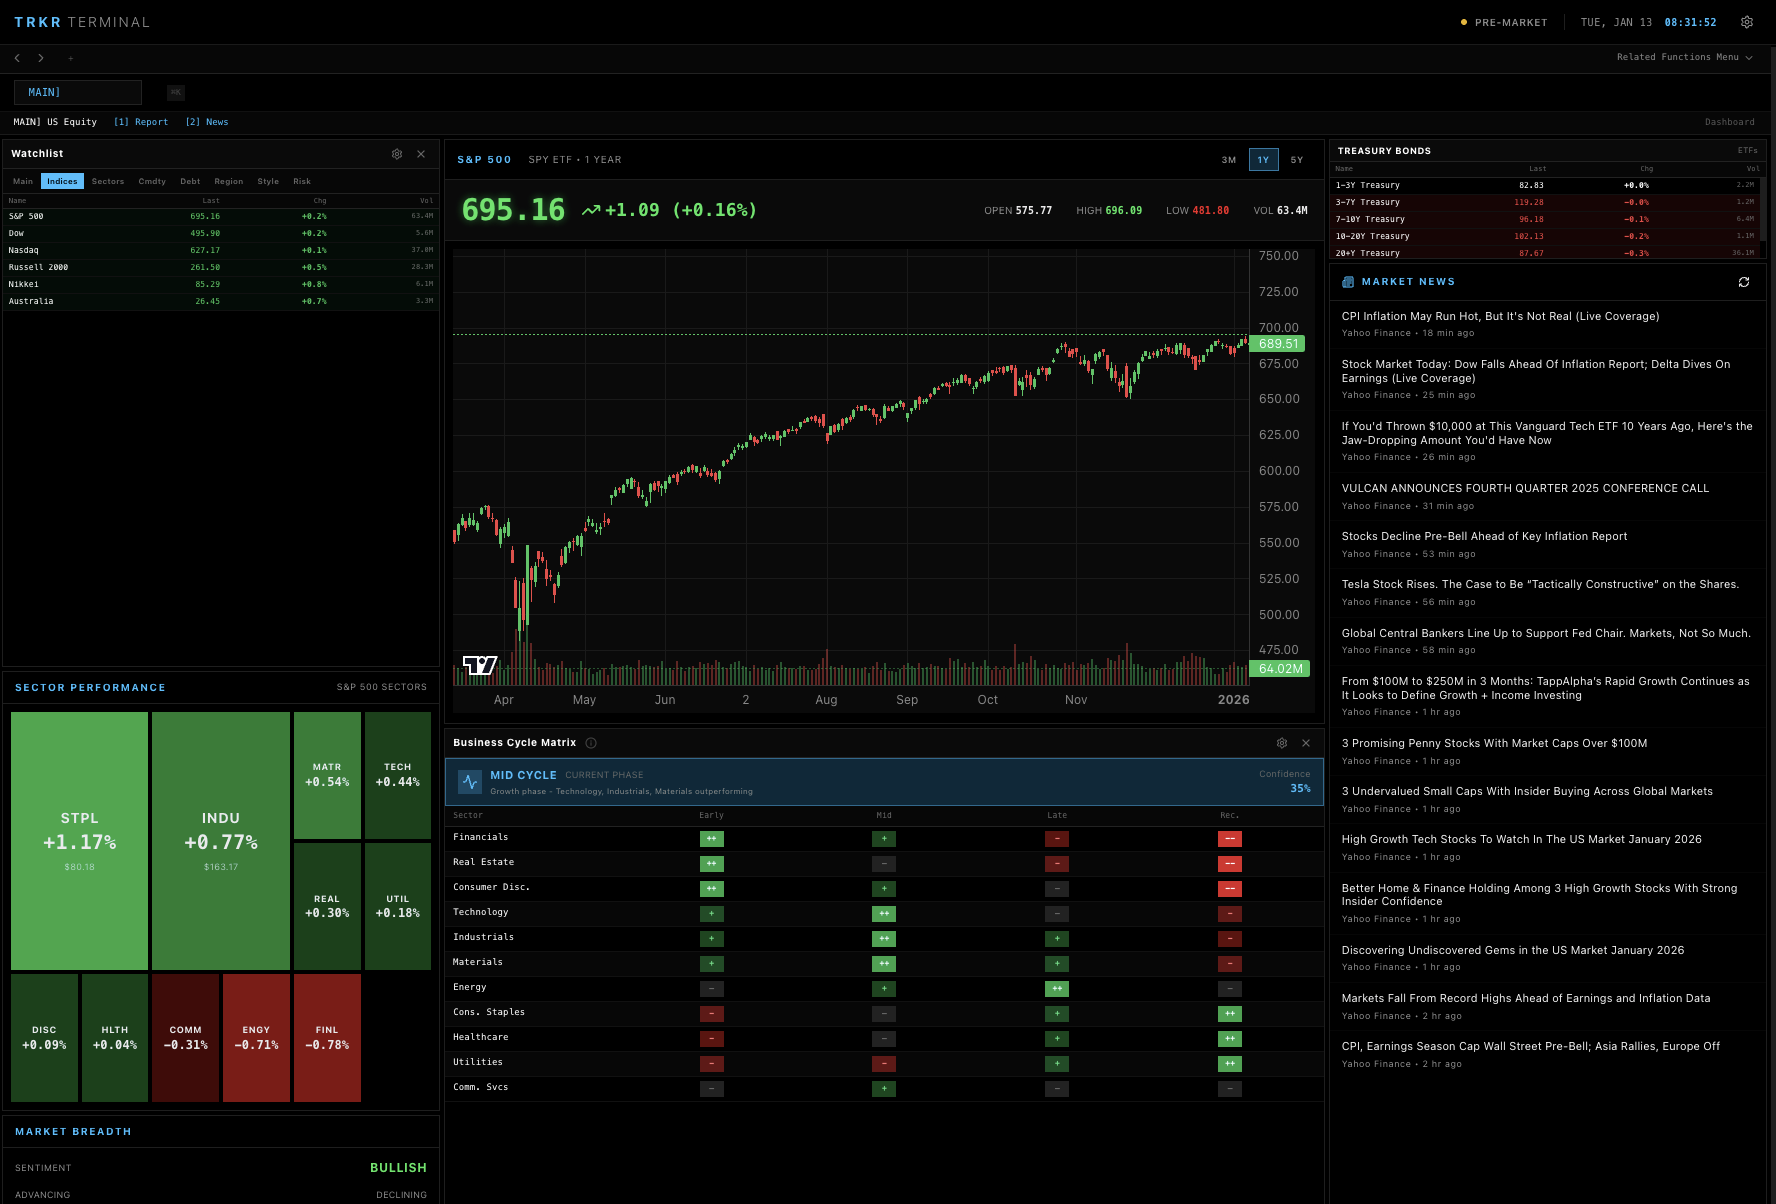Screen dimensions: 1776x1204
Task: Open the Tesla Stock Rises headline
Action: point(1543,584)
